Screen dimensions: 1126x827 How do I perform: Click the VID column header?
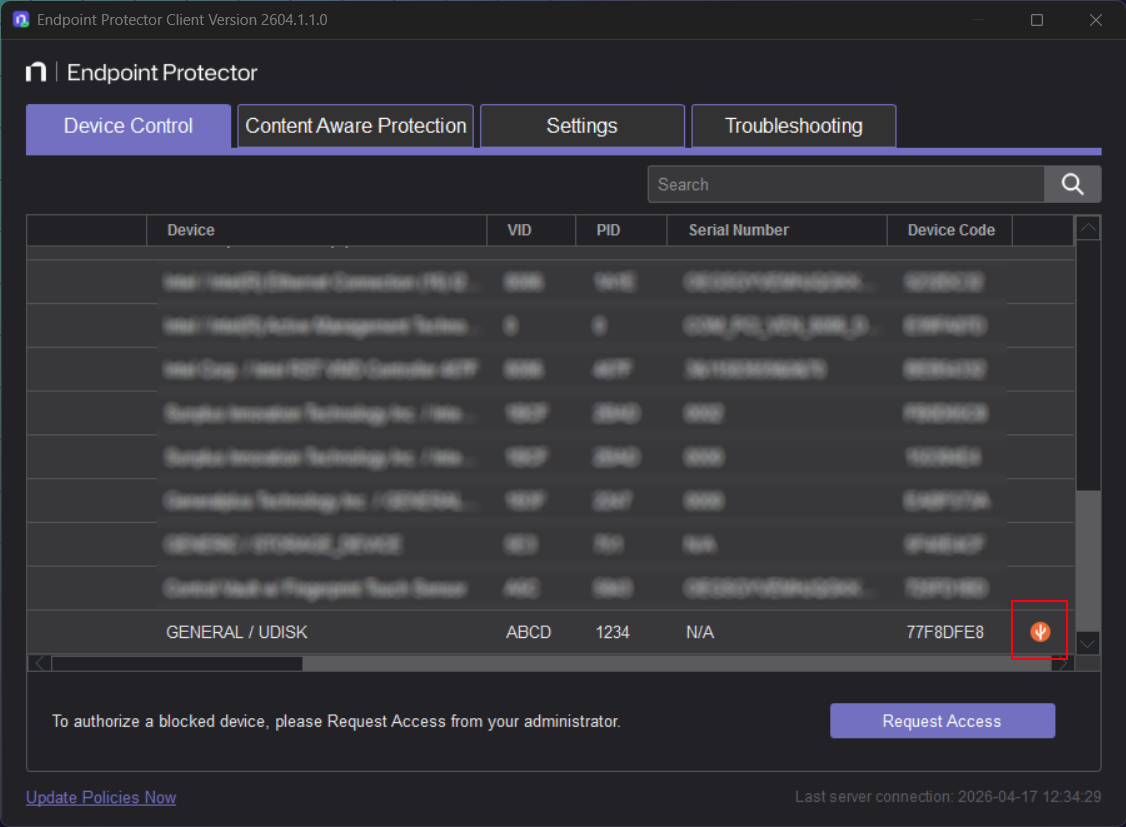(x=519, y=230)
